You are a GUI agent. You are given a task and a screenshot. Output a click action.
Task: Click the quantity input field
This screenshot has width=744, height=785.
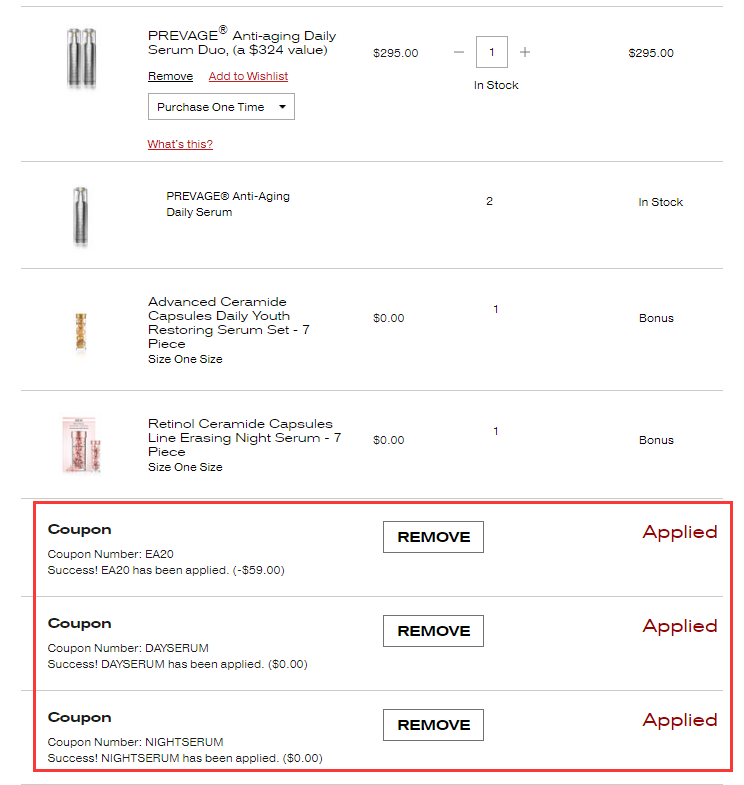[x=492, y=52]
